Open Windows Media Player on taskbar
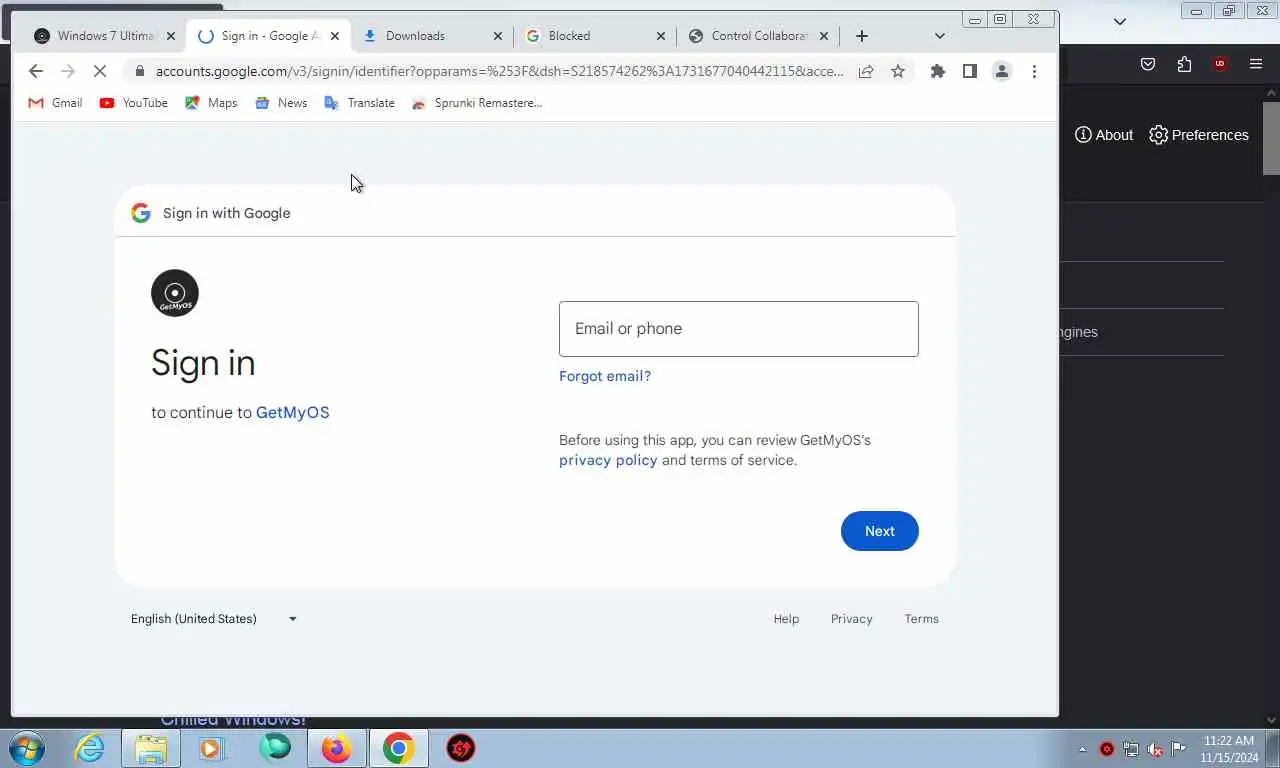The image size is (1280, 768). coord(211,748)
